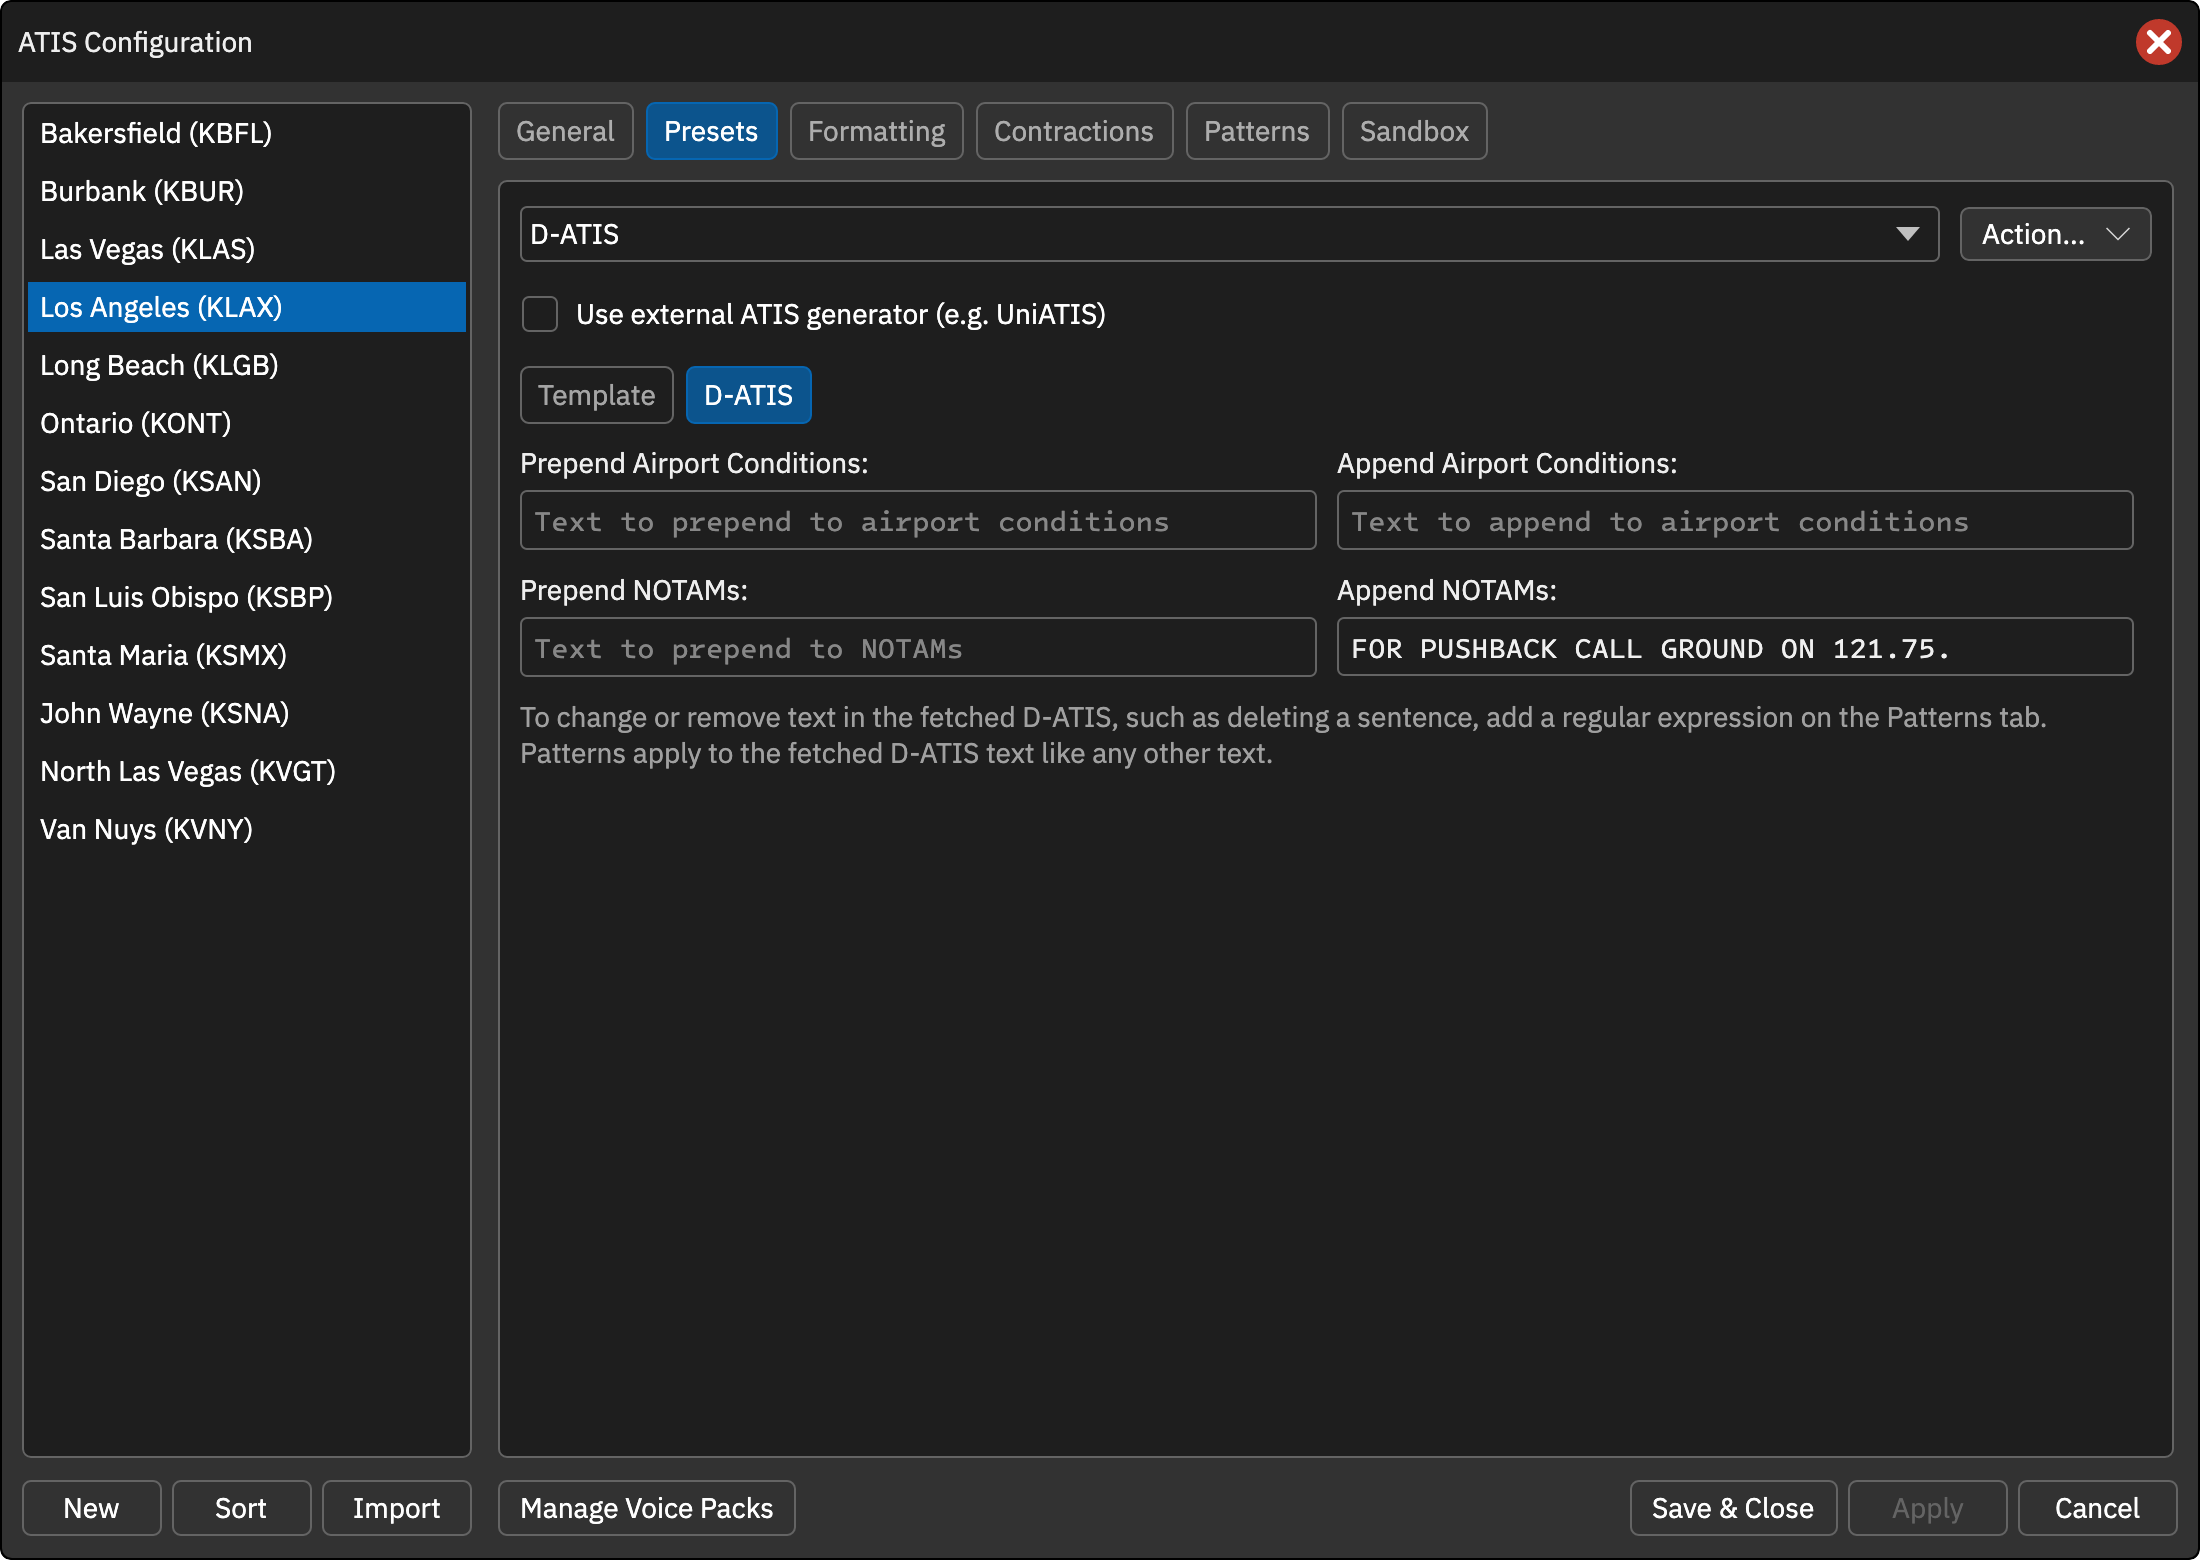Switch to the General tab

pyautogui.click(x=565, y=131)
